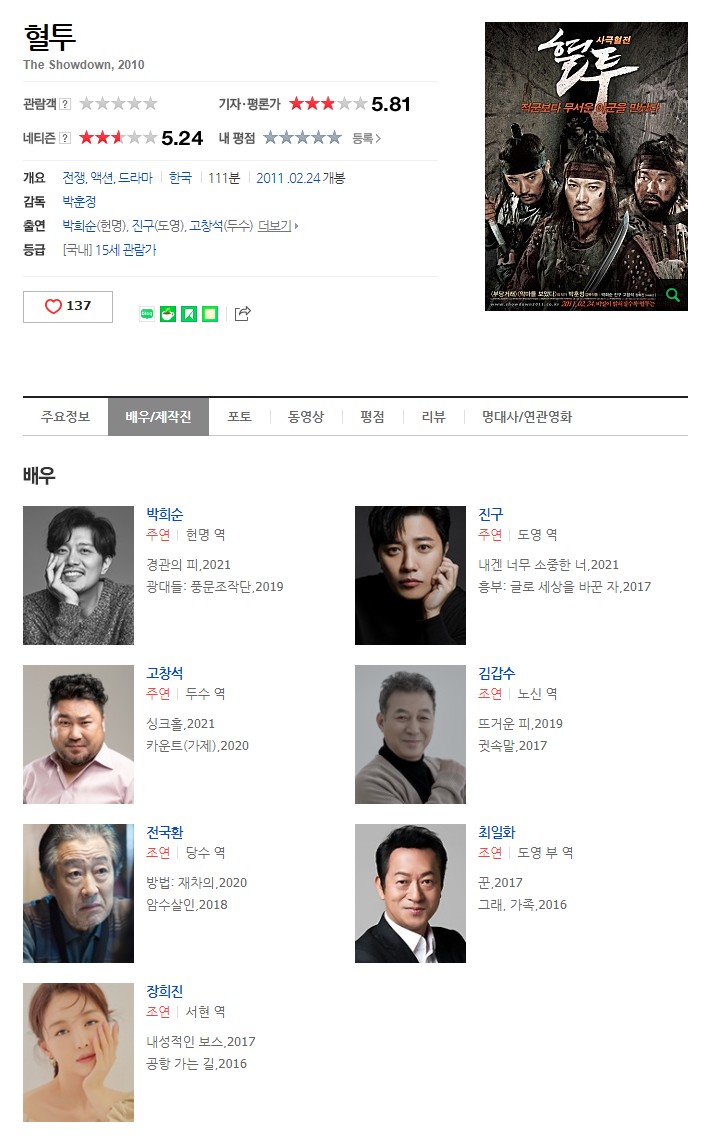Expand the cast list with 더보기
The width and height of the screenshot is (711, 1144).
tap(278, 226)
